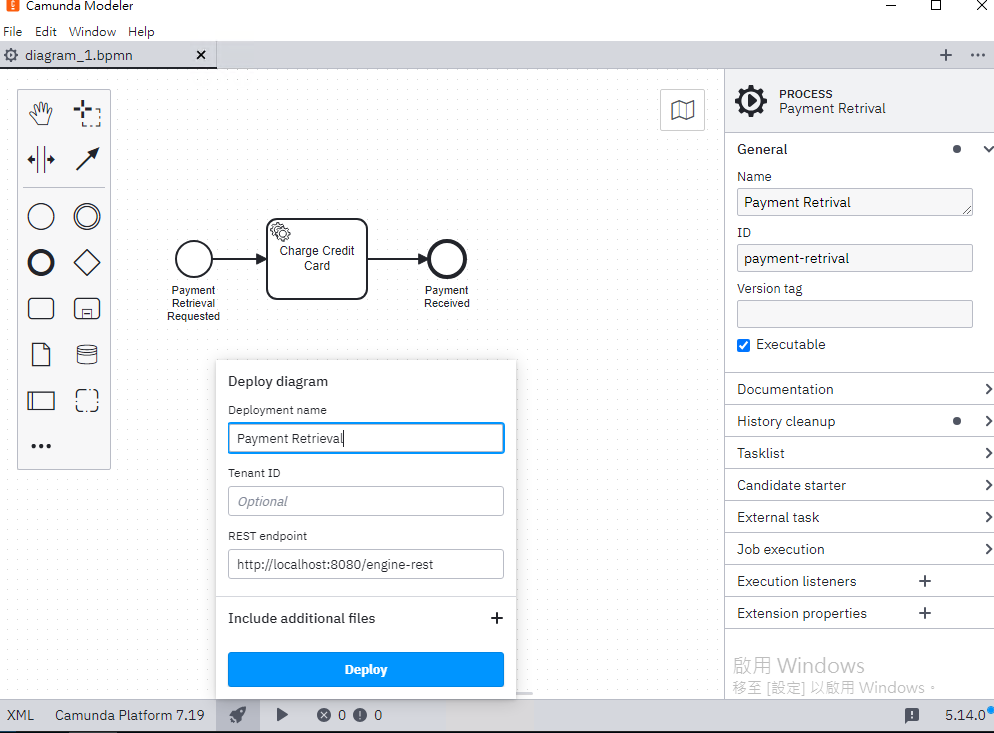Activate the create/remove space tool
The width and height of the screenshot is (994, 733).
[41, 159]
